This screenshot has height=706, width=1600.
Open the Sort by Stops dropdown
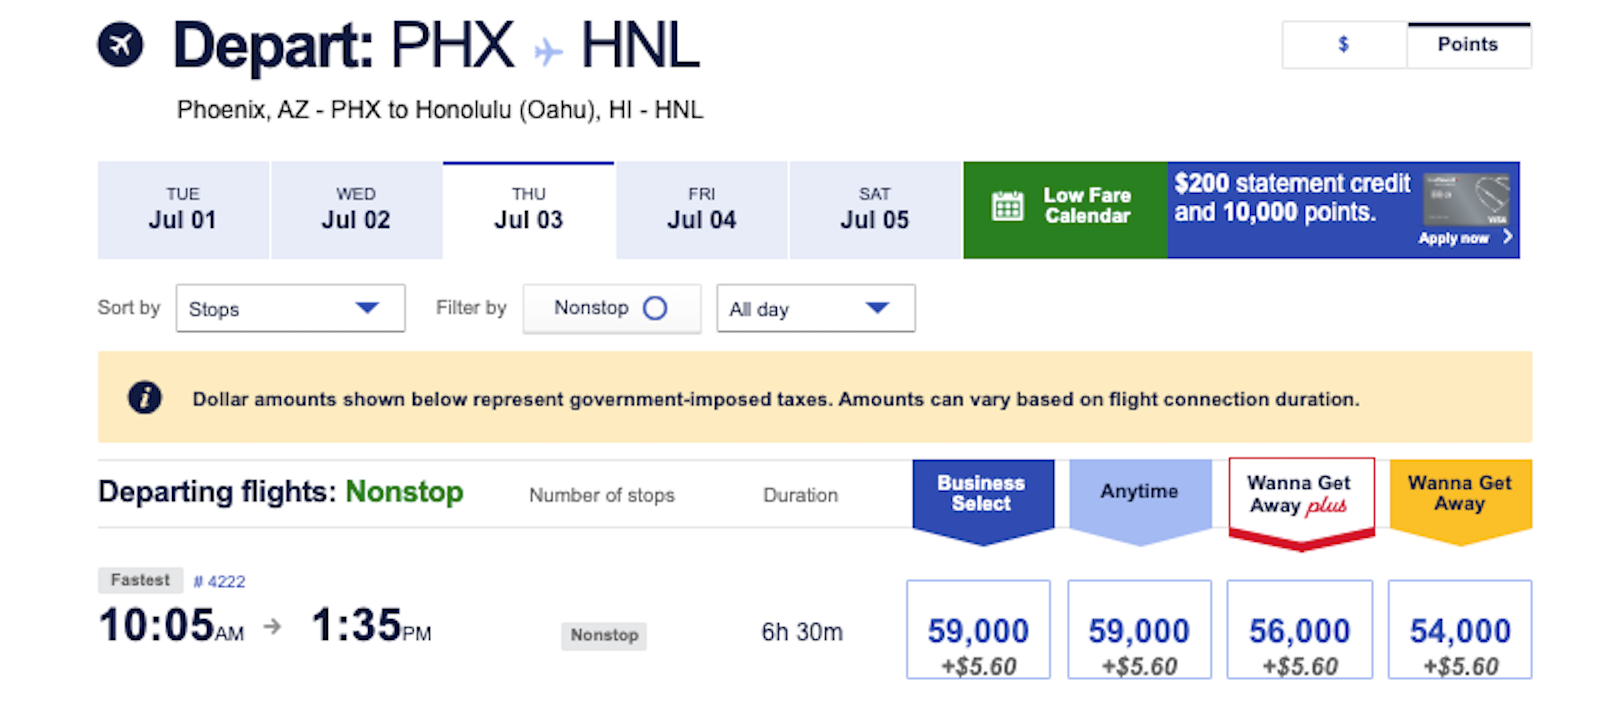[x=290, y=308]
